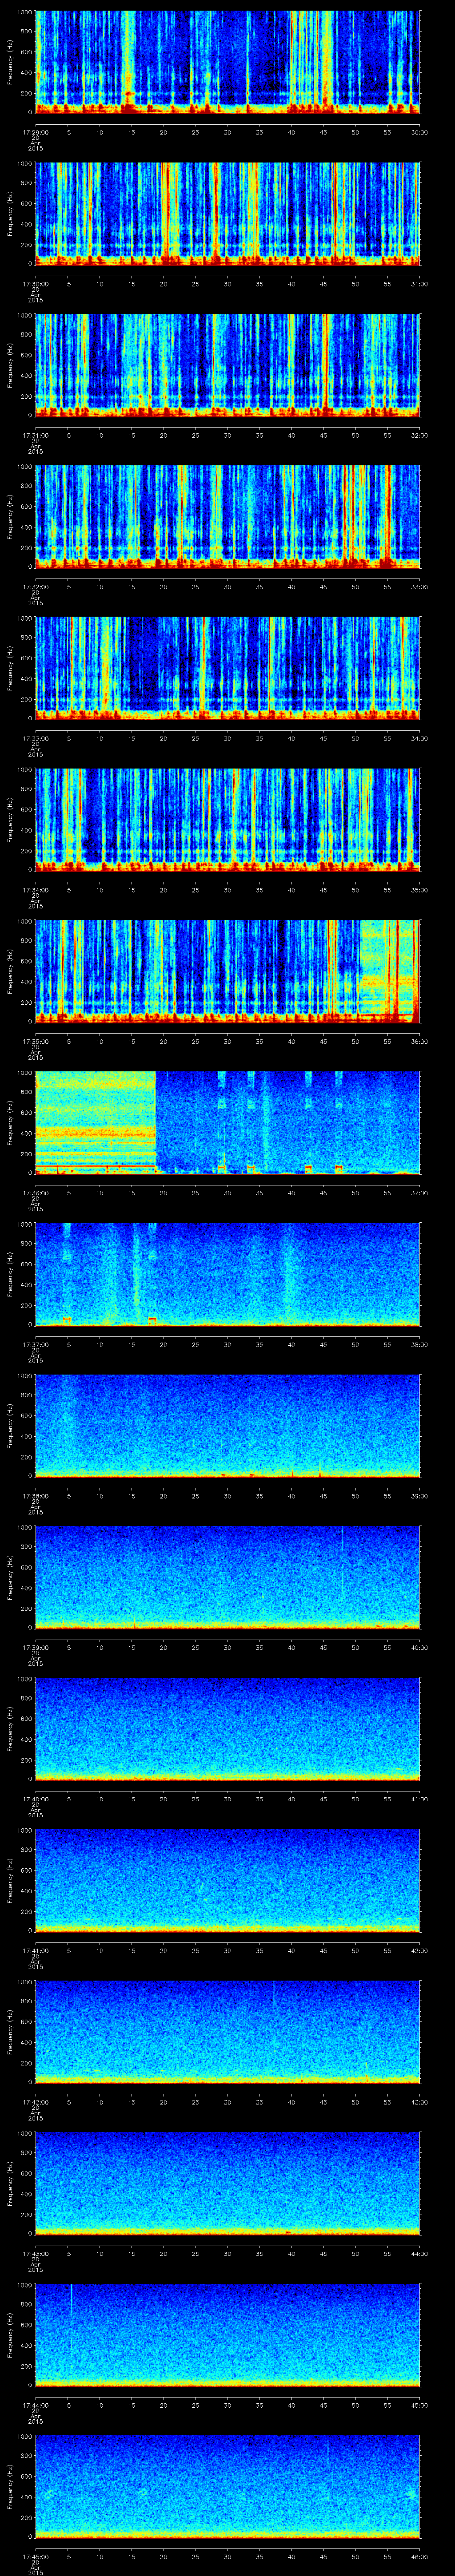Click the 17:36:00 start time label
455x2576 pixels.
click(36, 1193)
